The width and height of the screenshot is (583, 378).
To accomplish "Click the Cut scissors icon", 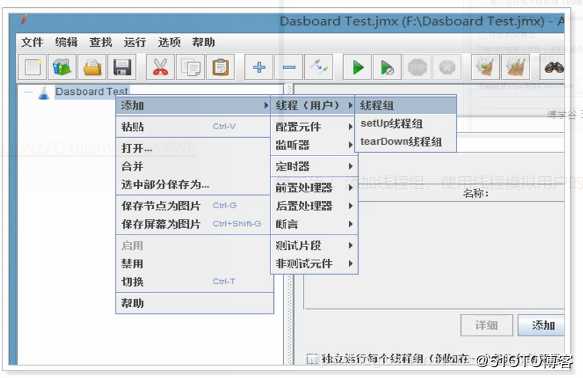I will (160, 67).
